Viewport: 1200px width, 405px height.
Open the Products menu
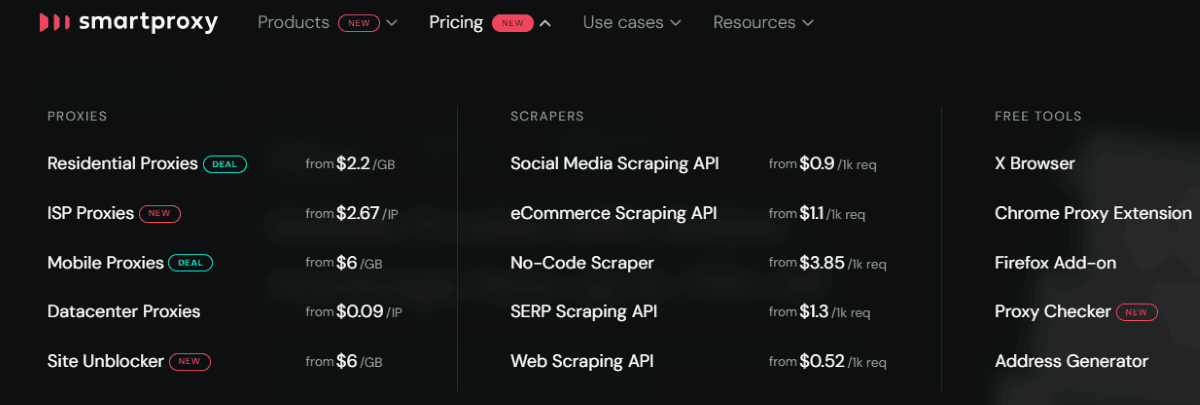(x=293, y=22)
